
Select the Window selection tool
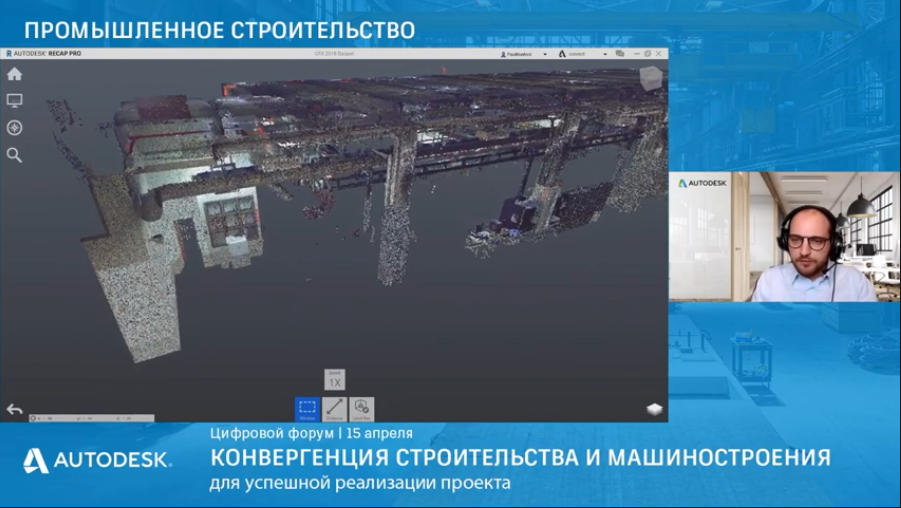pyautogui.click(x=307, y=409)
